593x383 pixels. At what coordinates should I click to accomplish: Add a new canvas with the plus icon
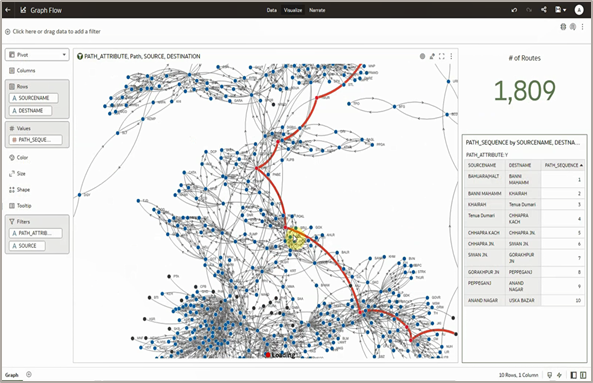(29, 375)
